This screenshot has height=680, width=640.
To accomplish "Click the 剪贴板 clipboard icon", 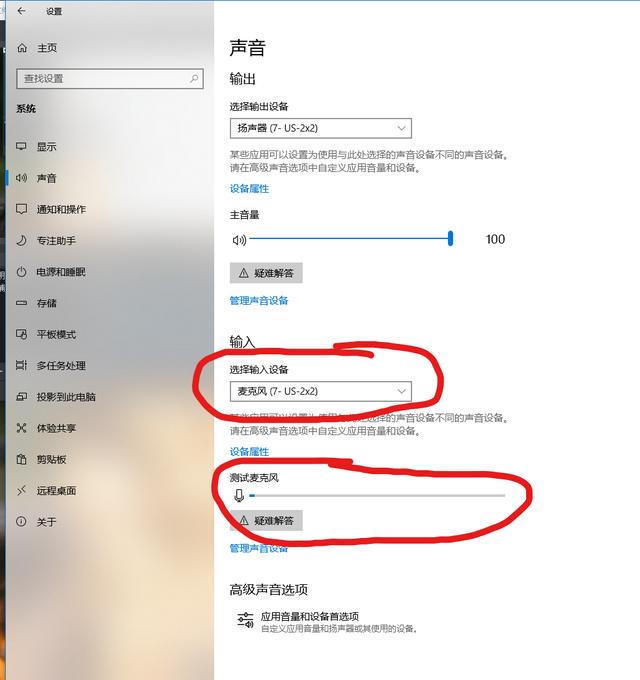I will pos(21,459).
